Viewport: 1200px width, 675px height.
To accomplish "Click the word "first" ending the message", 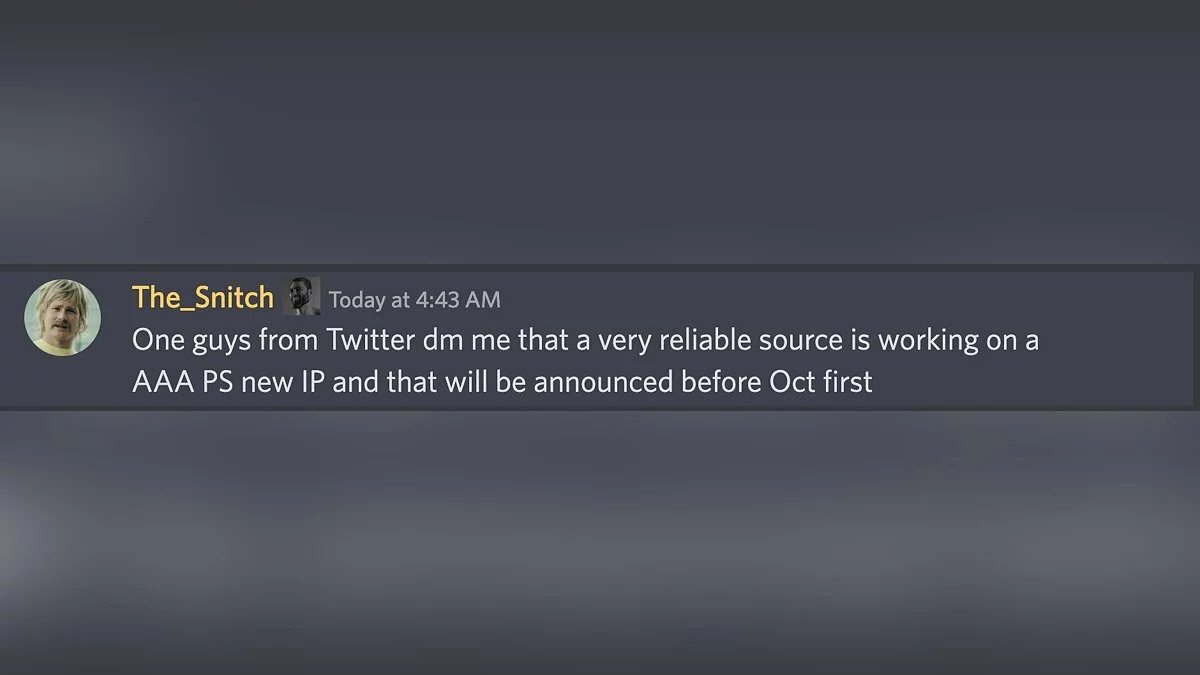I will tap(848, 382).
